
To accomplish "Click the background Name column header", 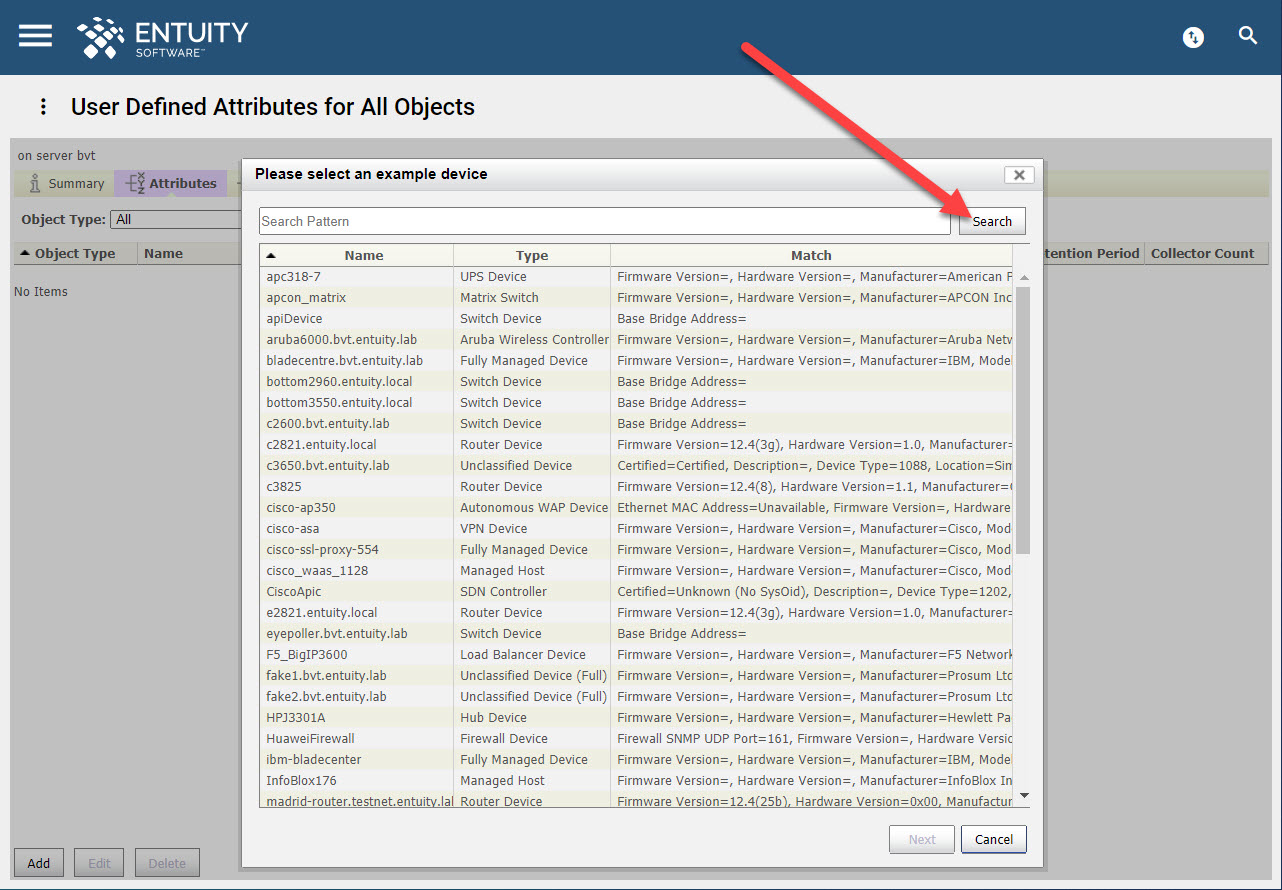I will coord(188,254).
